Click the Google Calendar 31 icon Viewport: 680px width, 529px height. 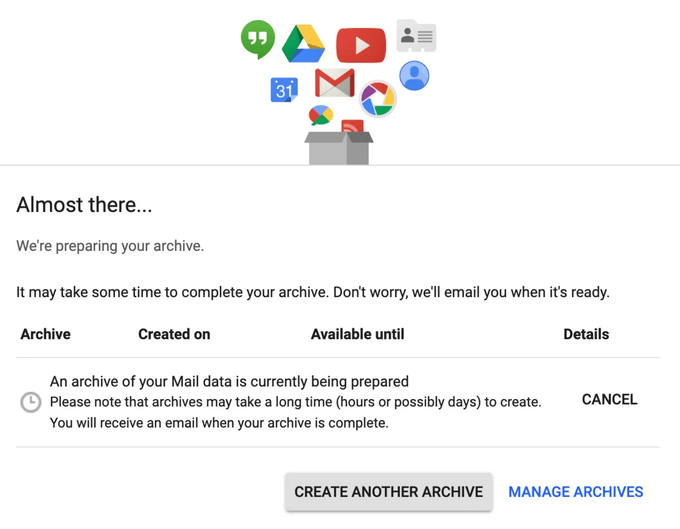pyautogui.click(x=284, y=89)
